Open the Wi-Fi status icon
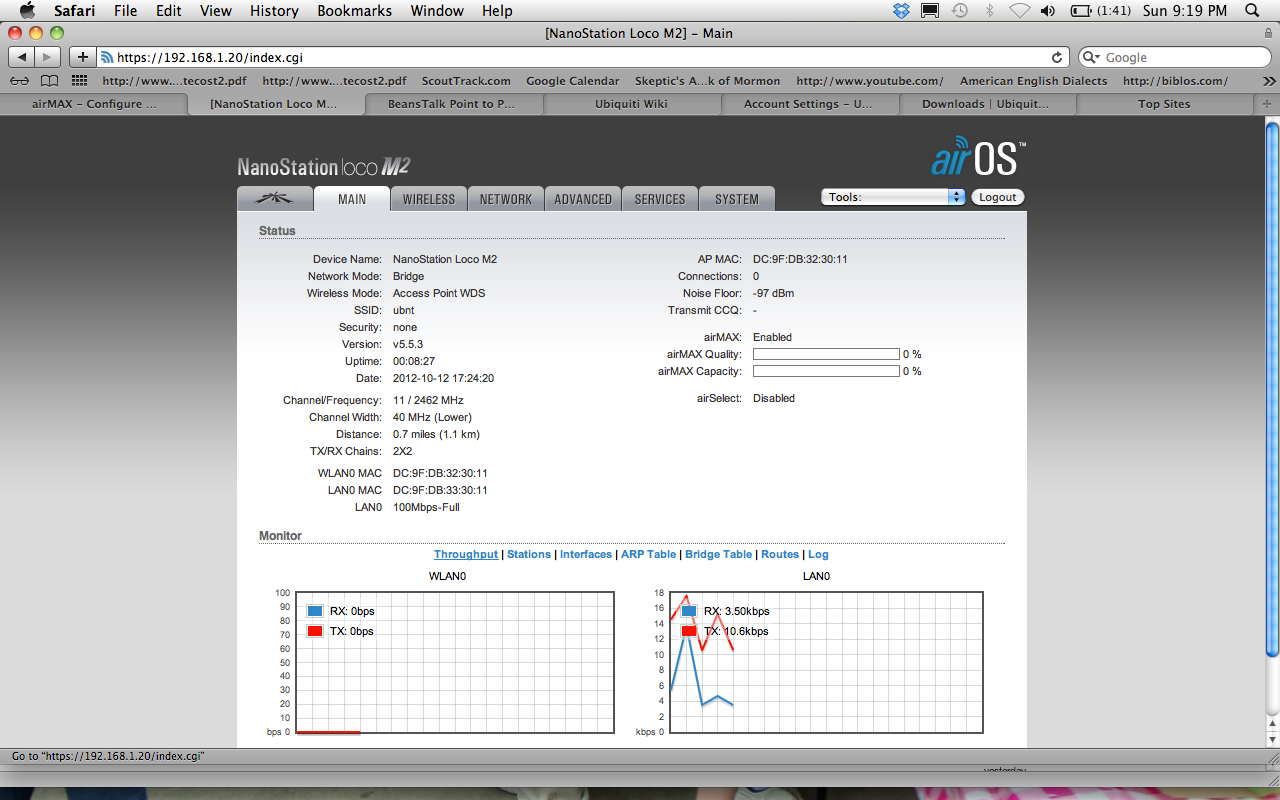This screenshot has height=800, width=1280. click(x=1019, y=11)
